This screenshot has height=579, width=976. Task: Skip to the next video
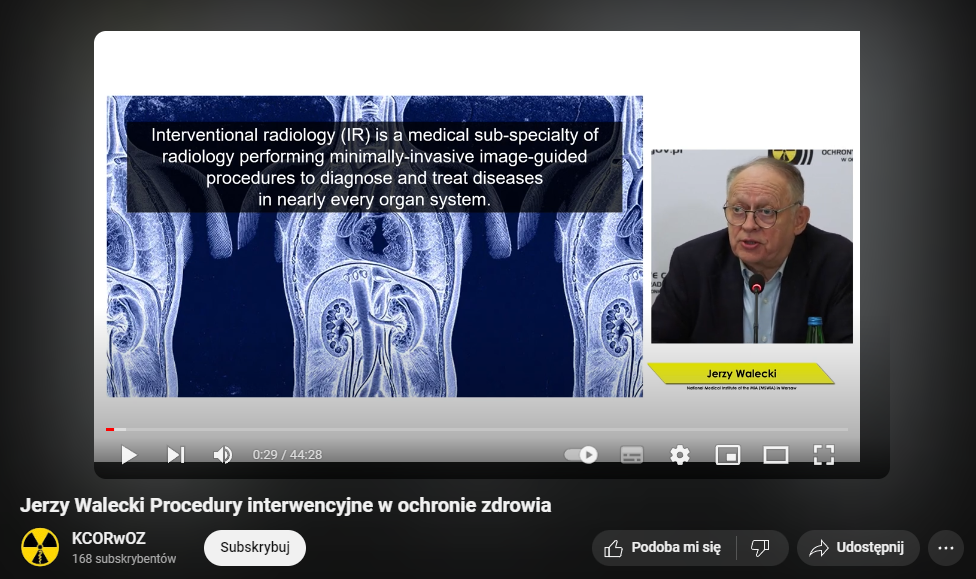[176, 455]
